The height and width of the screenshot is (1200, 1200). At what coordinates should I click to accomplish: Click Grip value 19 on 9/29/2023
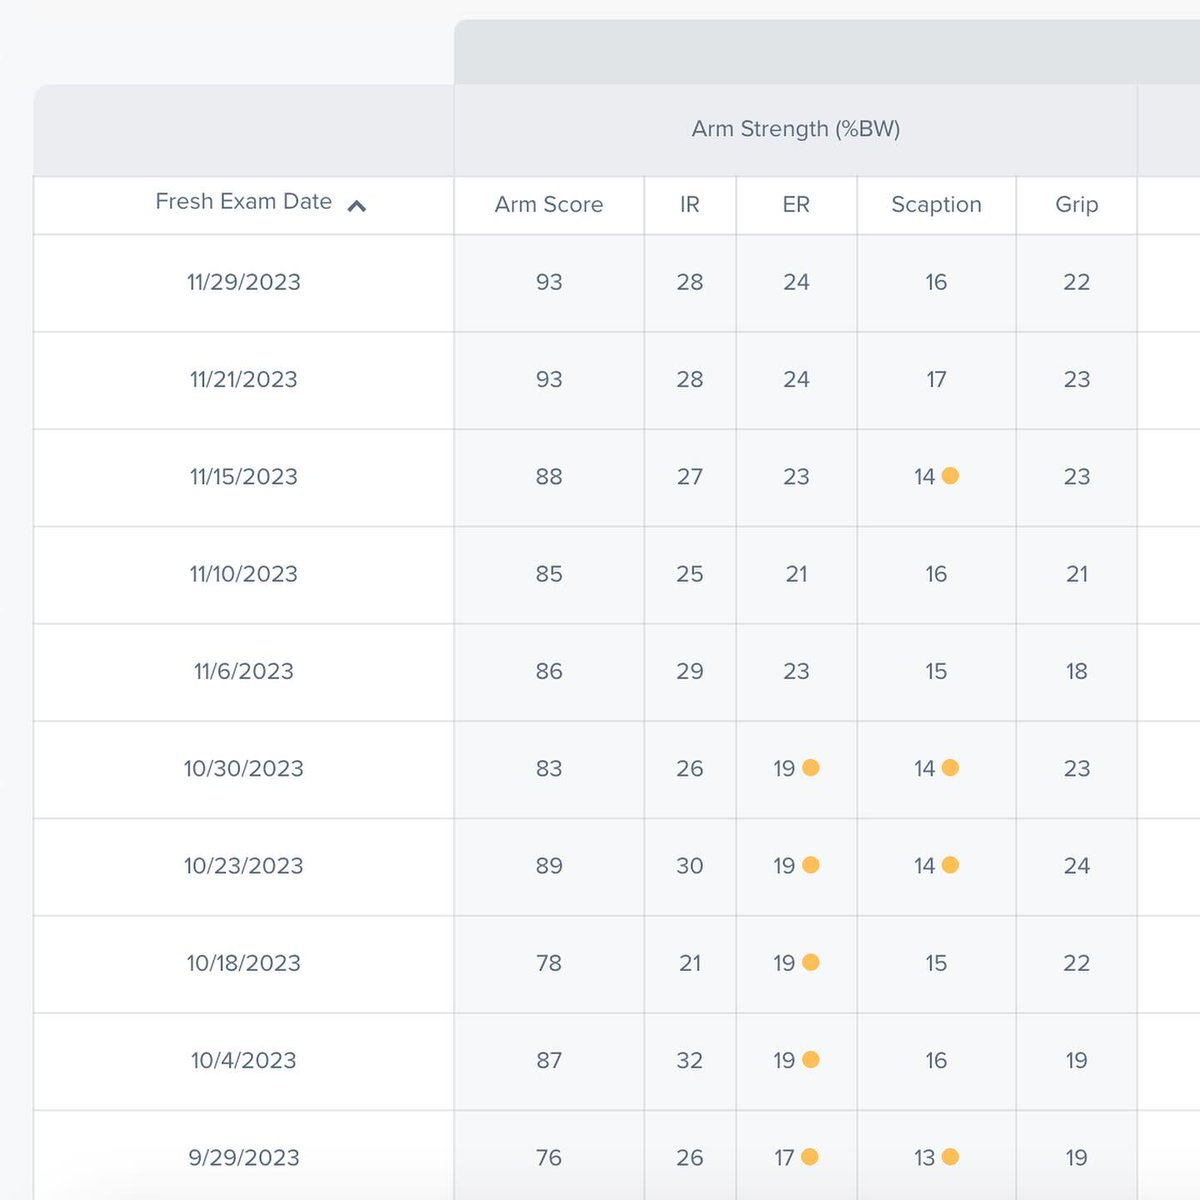1077,1158
